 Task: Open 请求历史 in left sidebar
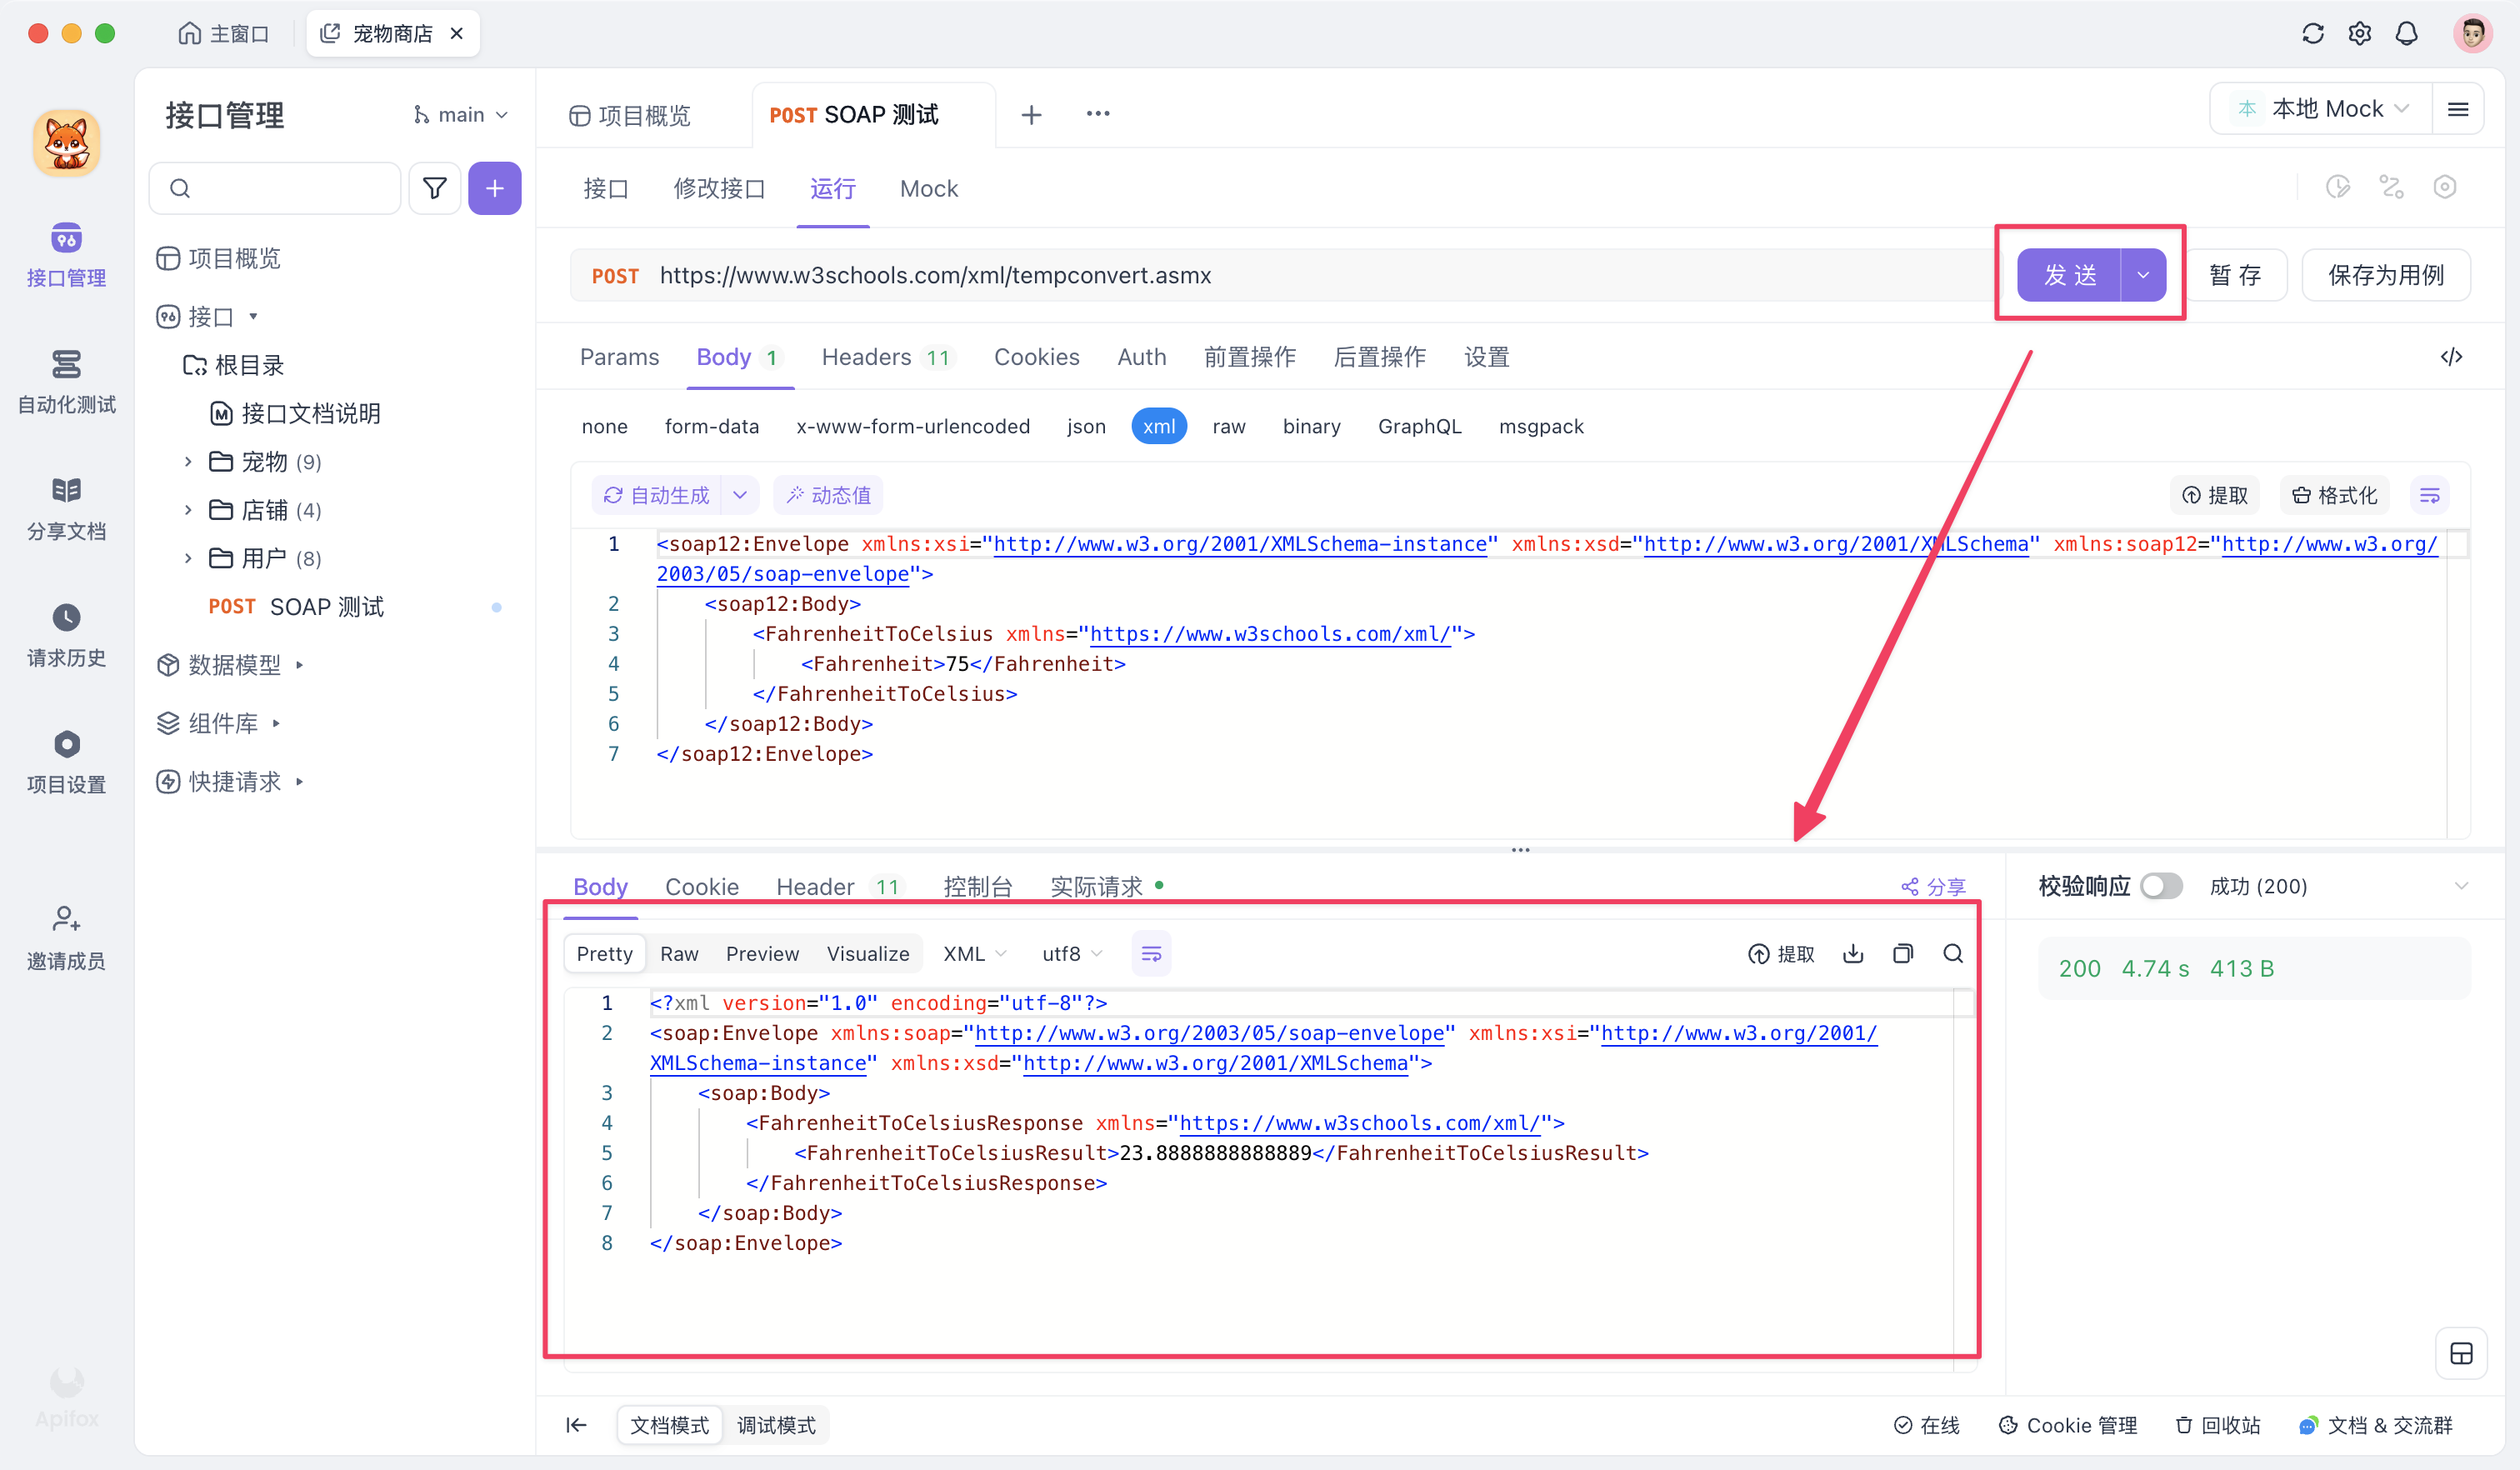click(66, 634)
